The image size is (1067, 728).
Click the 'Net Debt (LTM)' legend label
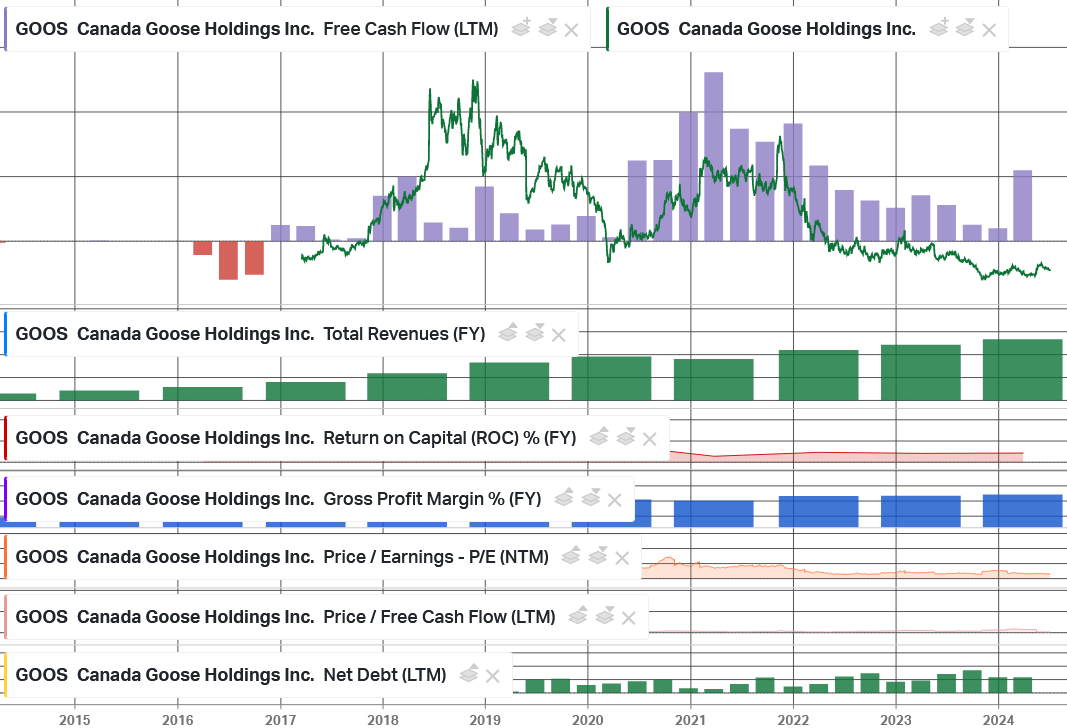point(385,675)
